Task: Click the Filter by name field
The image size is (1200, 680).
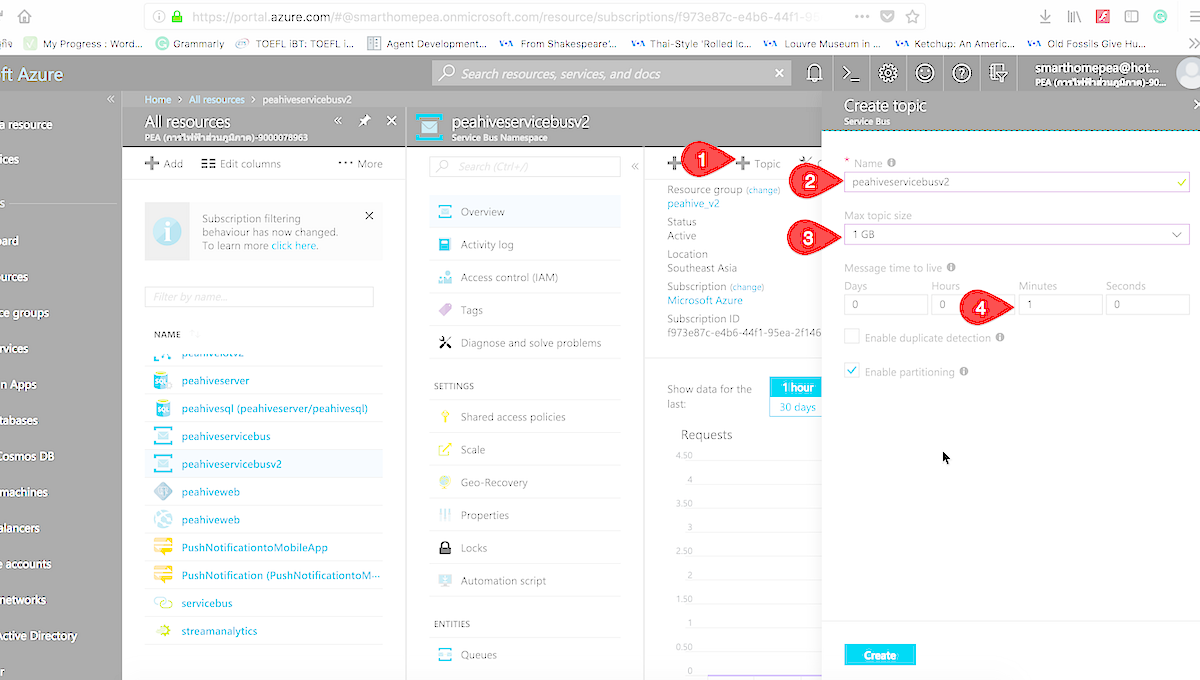Action: click(x=258, y=298)
